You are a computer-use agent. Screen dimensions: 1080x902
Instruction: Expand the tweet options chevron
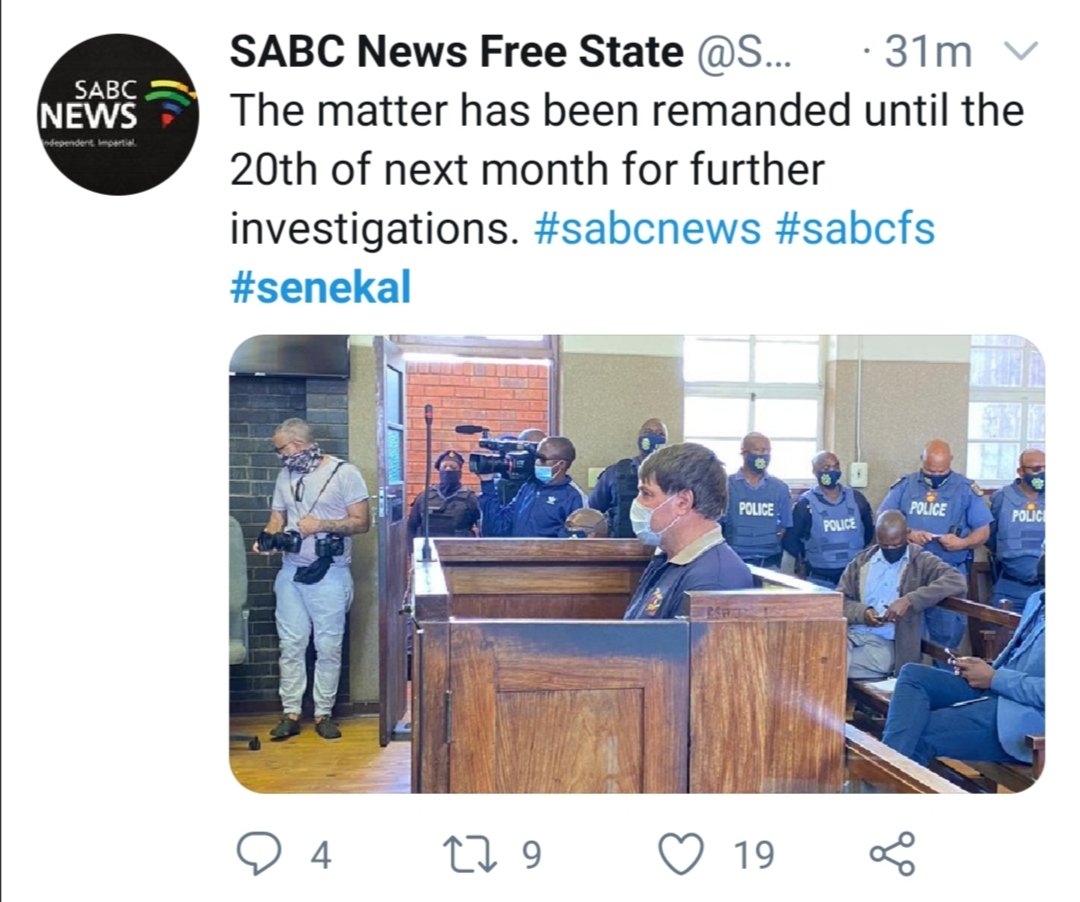tap(1018, 51)
